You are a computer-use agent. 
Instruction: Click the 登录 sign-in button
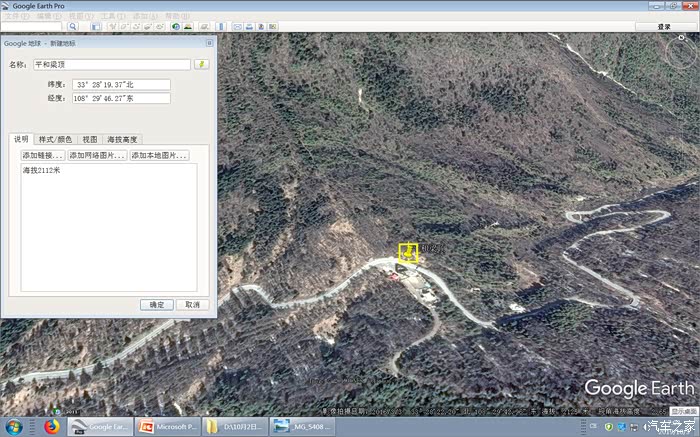(x=664, y=27)
